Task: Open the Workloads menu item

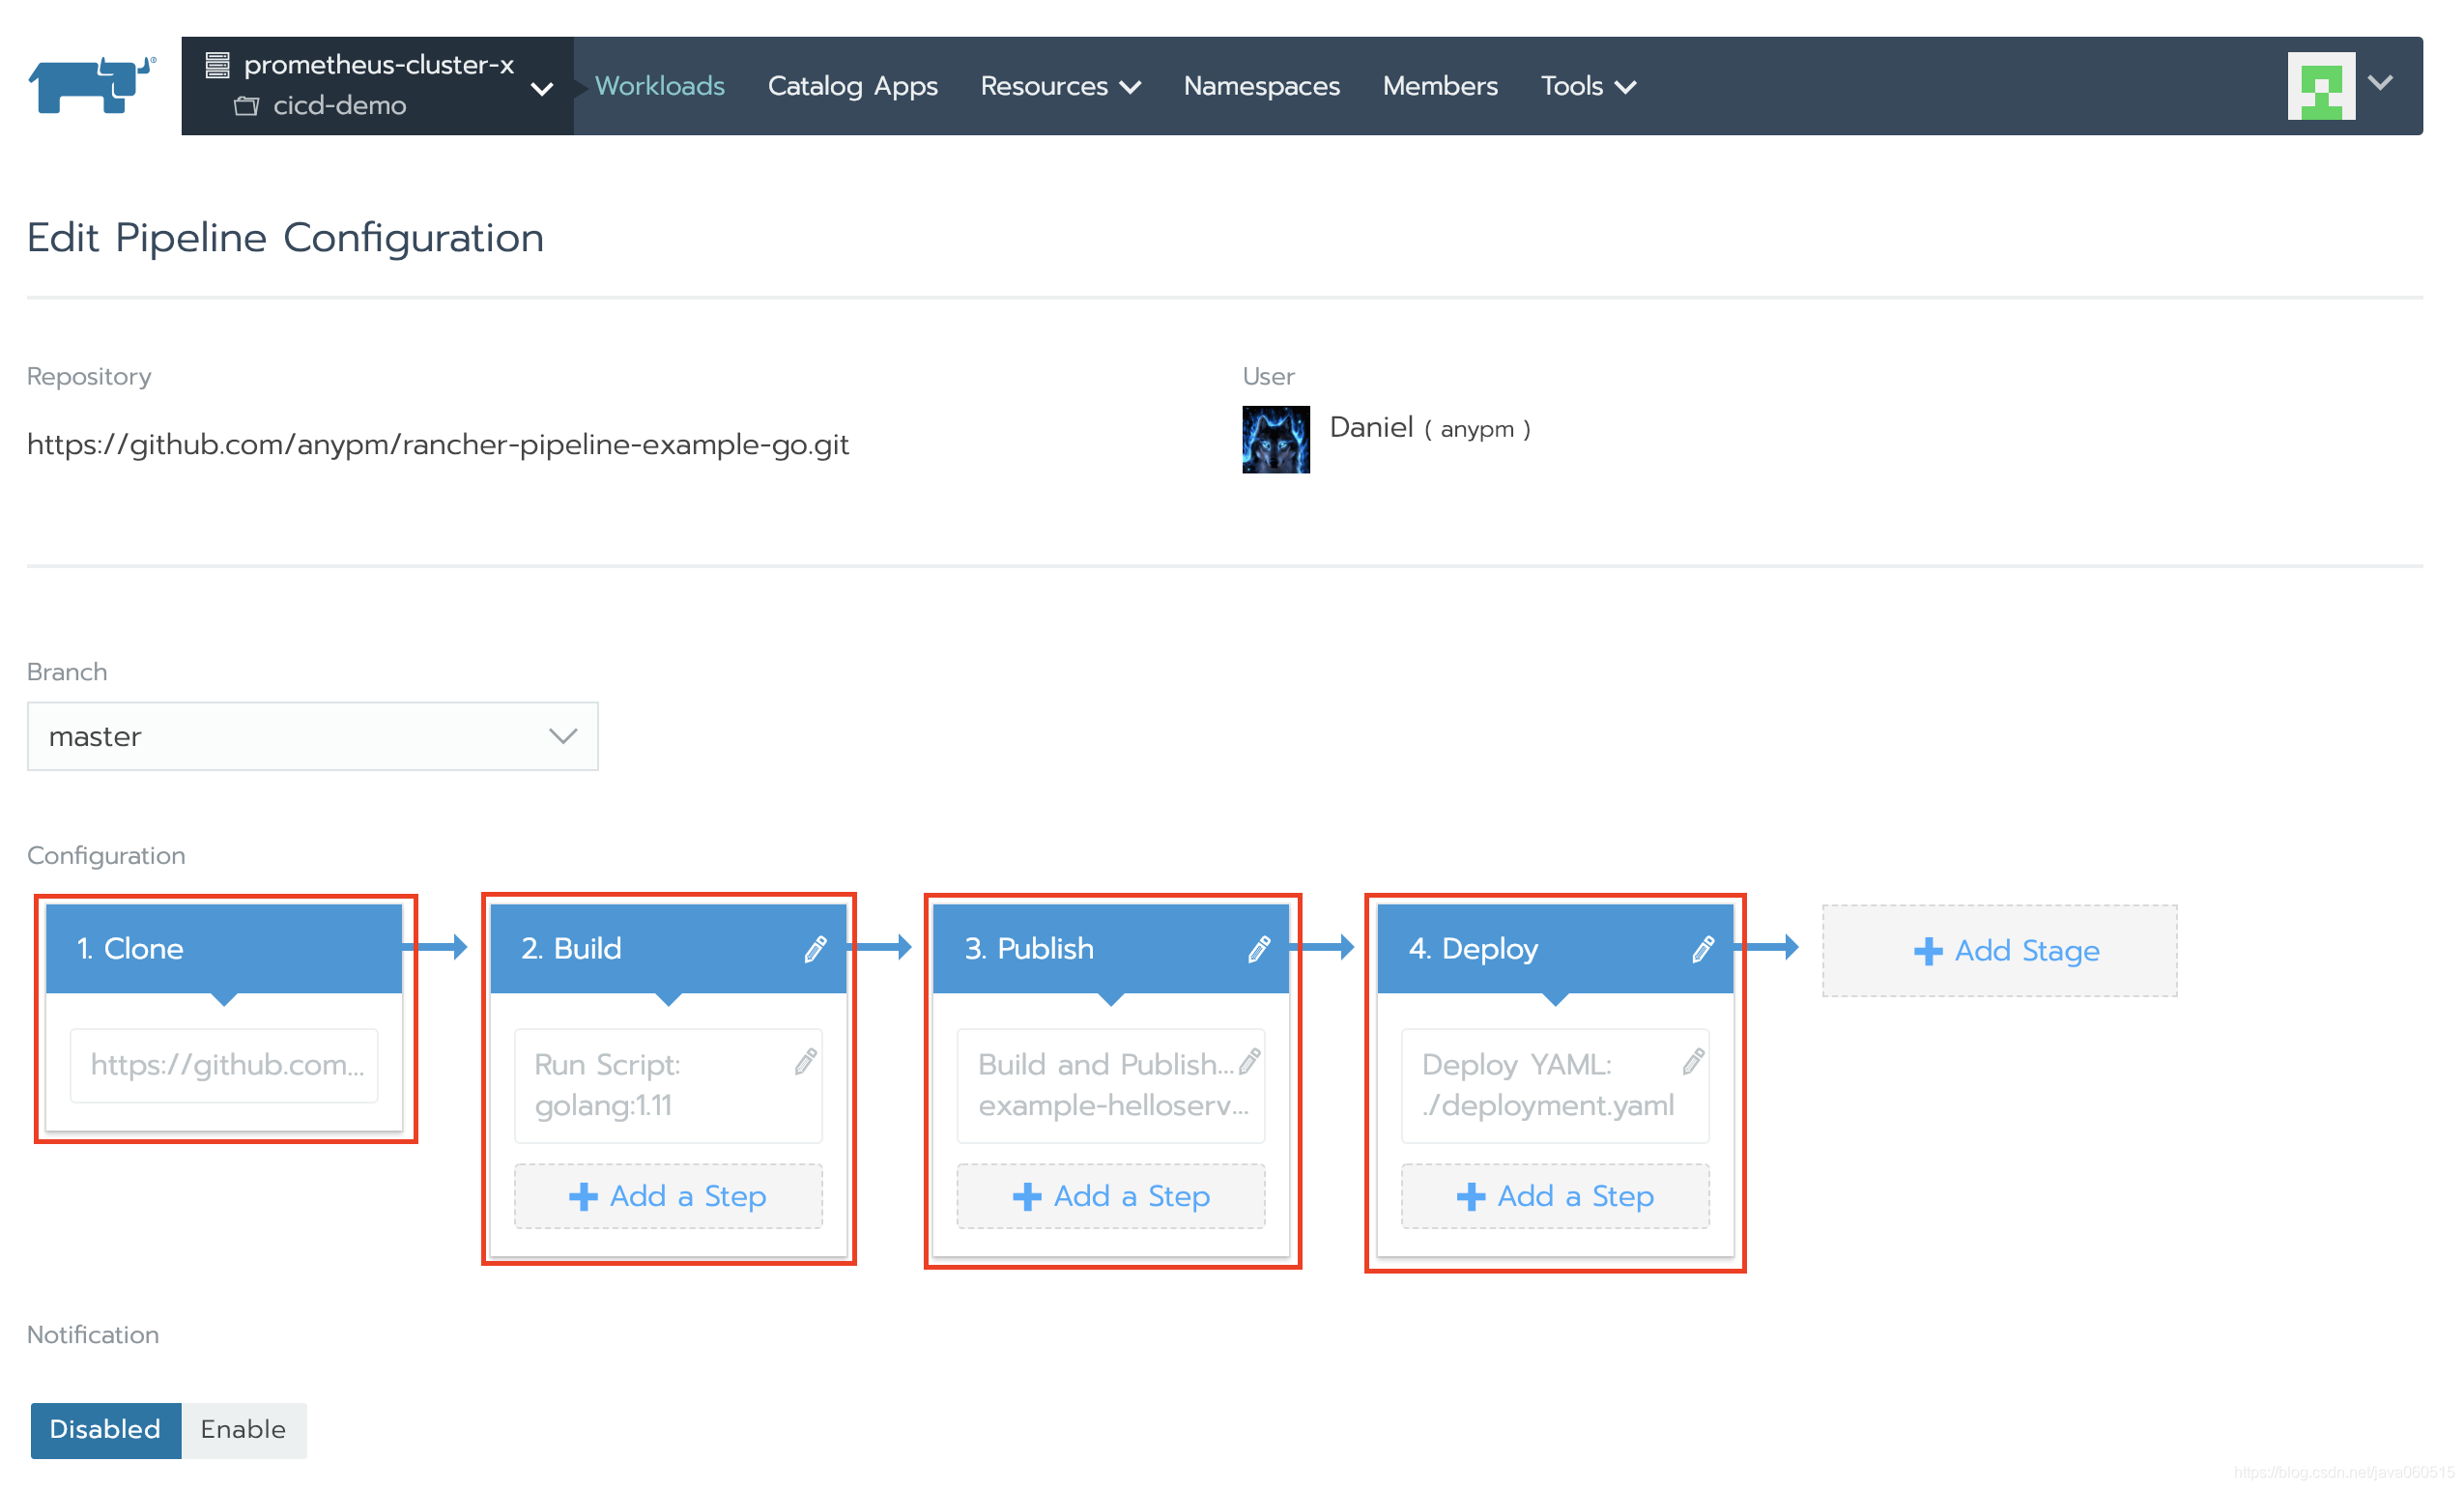Action: coord(659,86)
